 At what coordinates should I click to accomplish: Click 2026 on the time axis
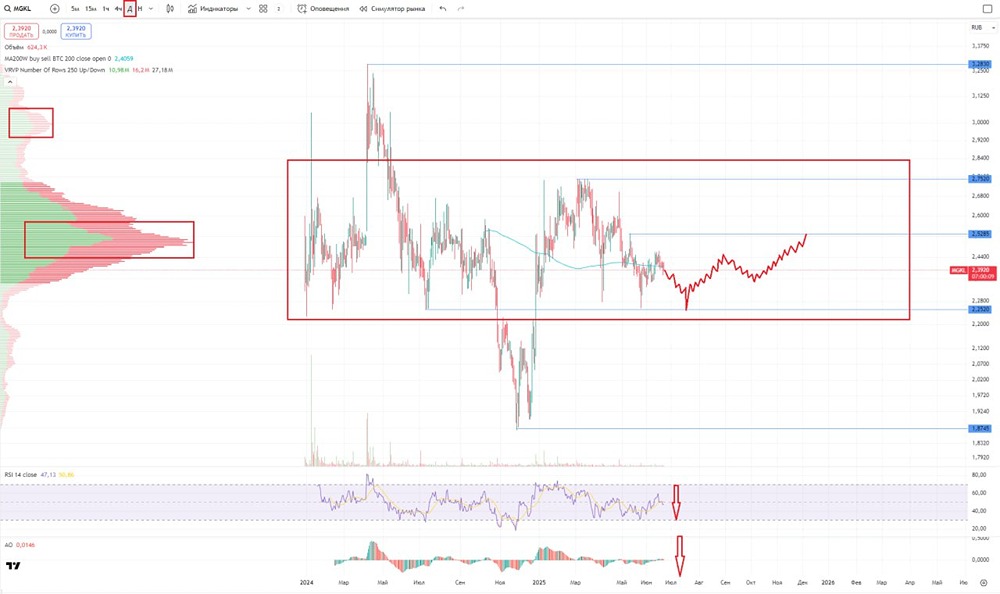tap(828, 583)
